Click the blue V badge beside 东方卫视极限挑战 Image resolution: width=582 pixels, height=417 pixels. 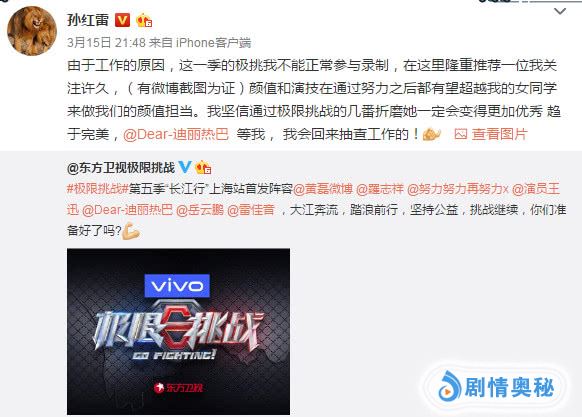click(184, 167)
